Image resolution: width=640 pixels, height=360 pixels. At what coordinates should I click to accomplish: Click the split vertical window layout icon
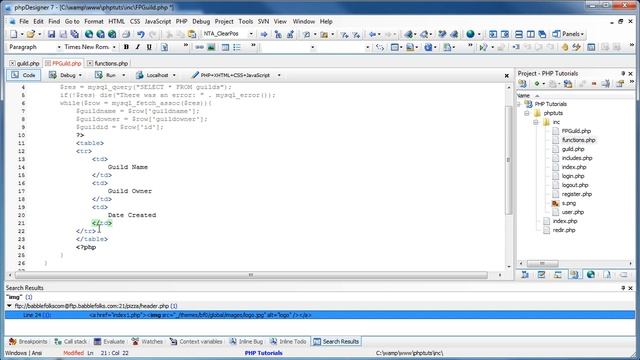[531, 34]
